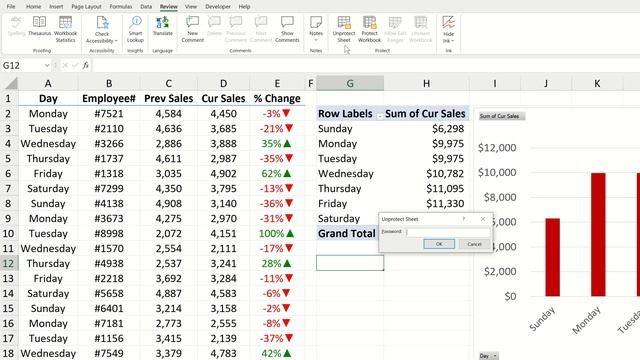The image size is (640, 360).
Task: Click the 100% change cell
Action: point(277,234)
